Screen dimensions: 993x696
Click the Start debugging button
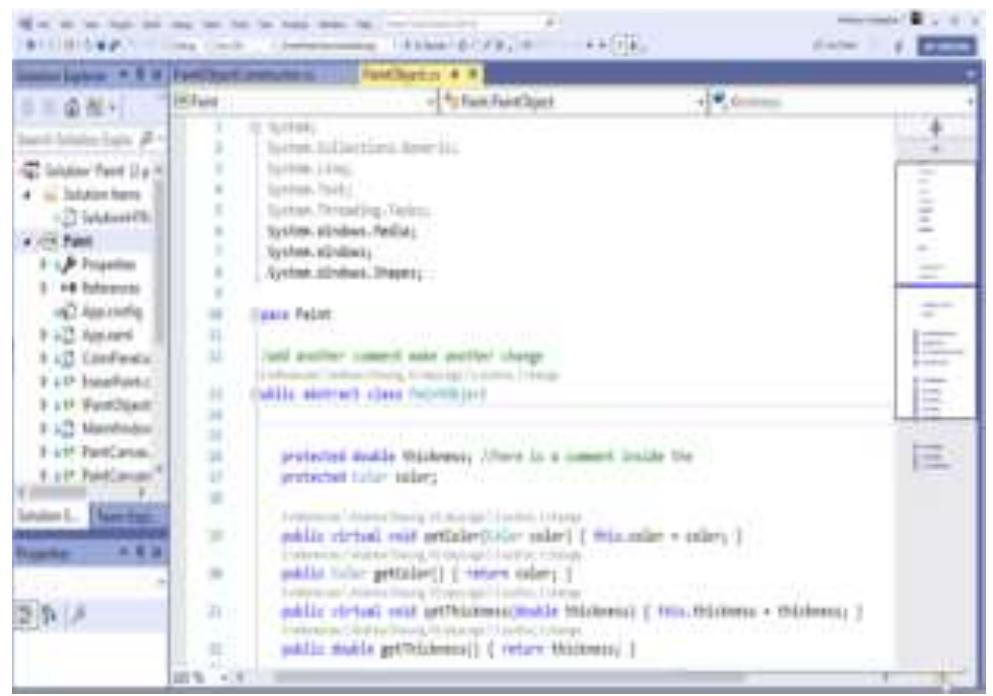[426, 46]
